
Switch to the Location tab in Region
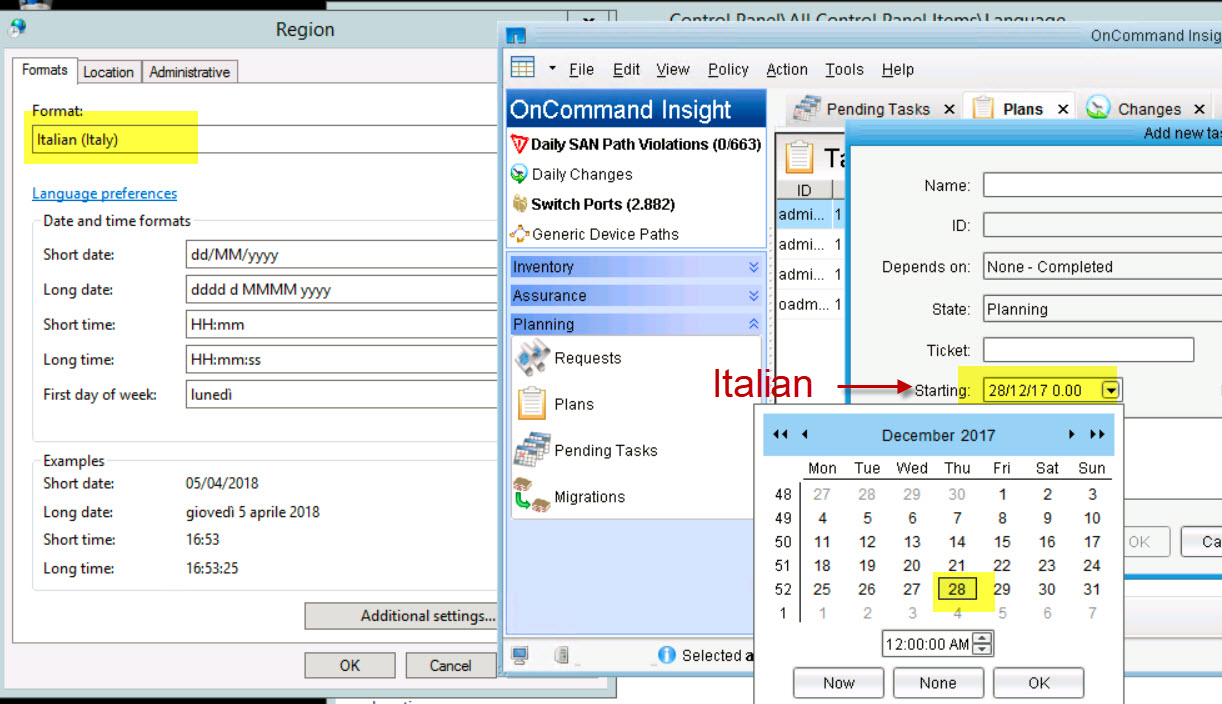coord(108,72)
